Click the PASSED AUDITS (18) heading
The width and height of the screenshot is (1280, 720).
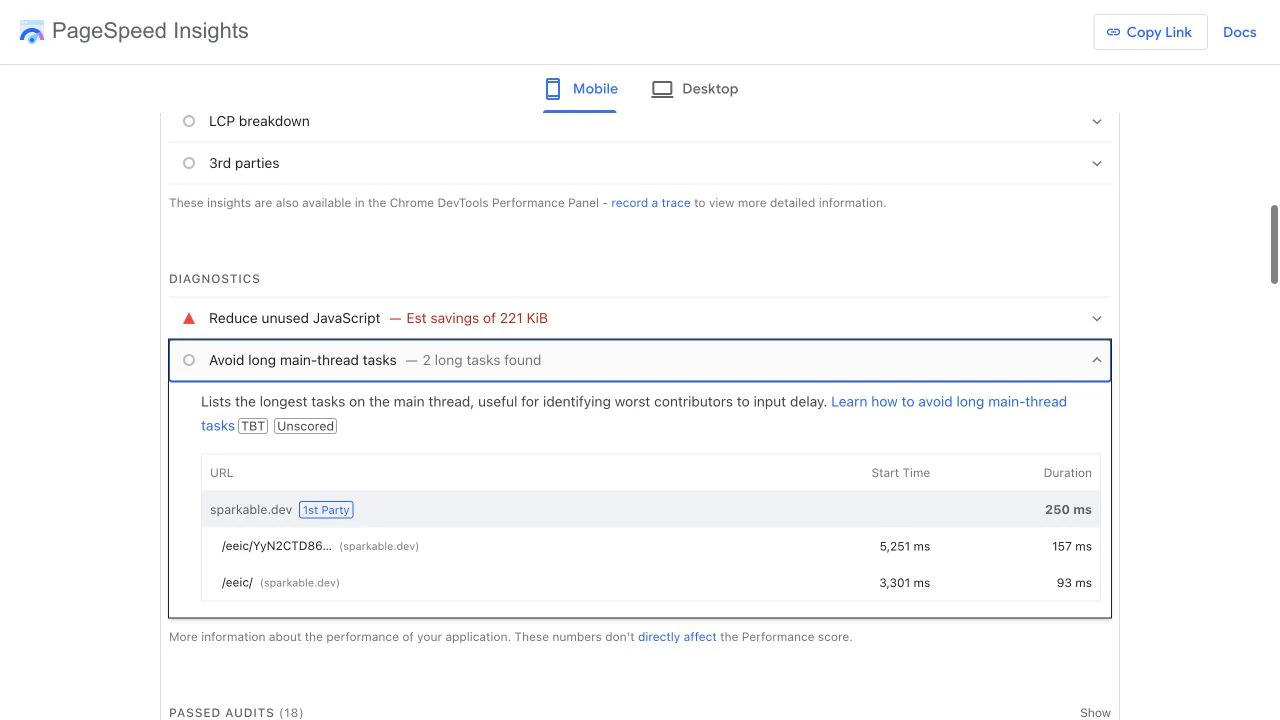pyautogui.click(x=236, y=713)
